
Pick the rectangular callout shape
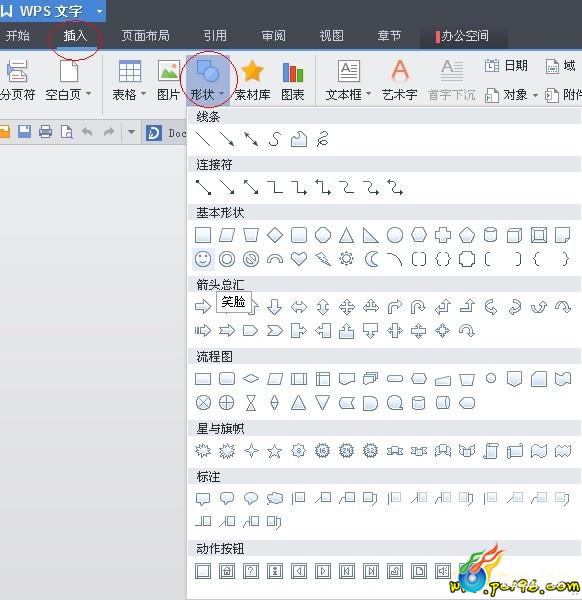pos(203,499)
